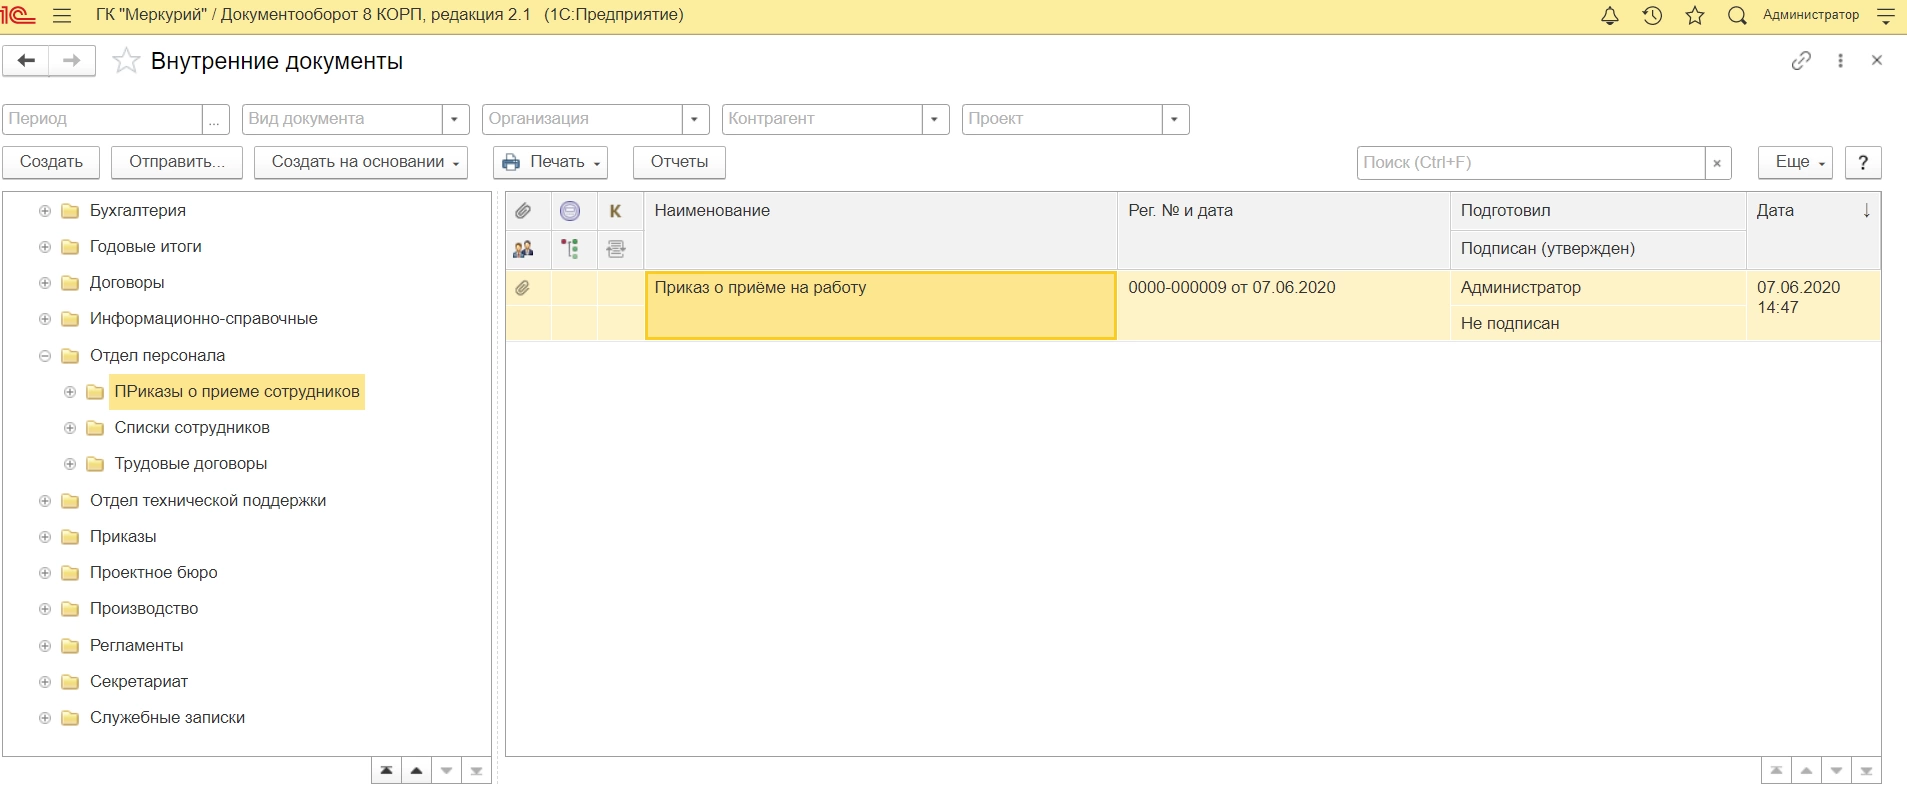This screenshot has width=1907, height=785.
Task: Select document Приказ о приёме на работу
Action: 880,306
